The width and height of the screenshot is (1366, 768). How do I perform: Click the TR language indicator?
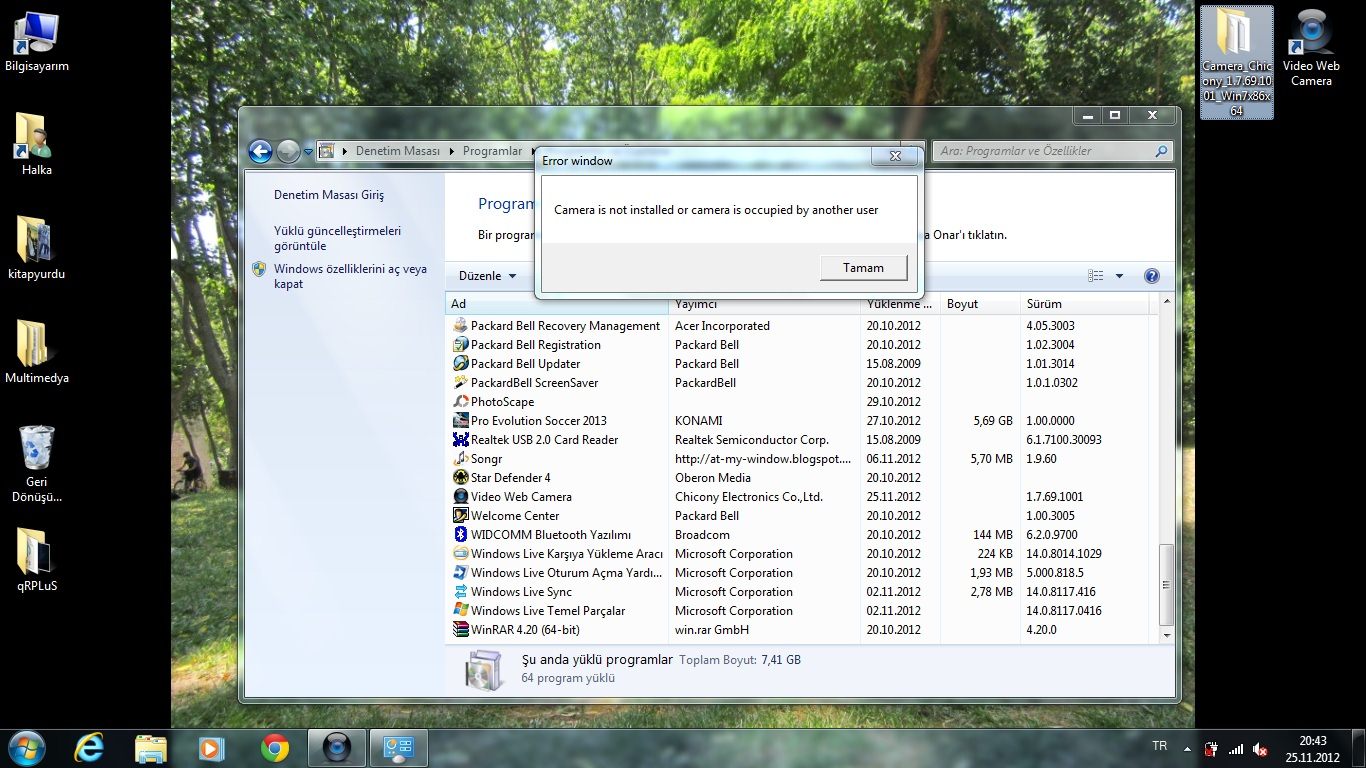[1160, 746]
